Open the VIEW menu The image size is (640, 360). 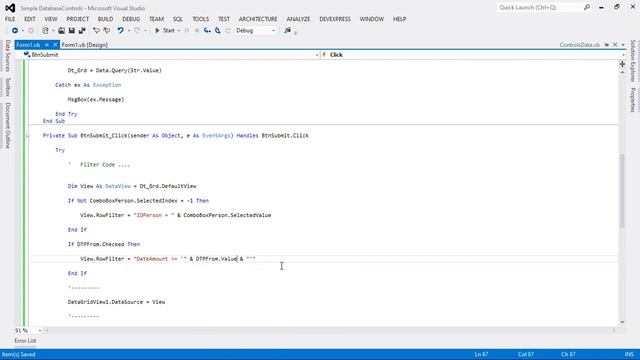click(51, 19)
